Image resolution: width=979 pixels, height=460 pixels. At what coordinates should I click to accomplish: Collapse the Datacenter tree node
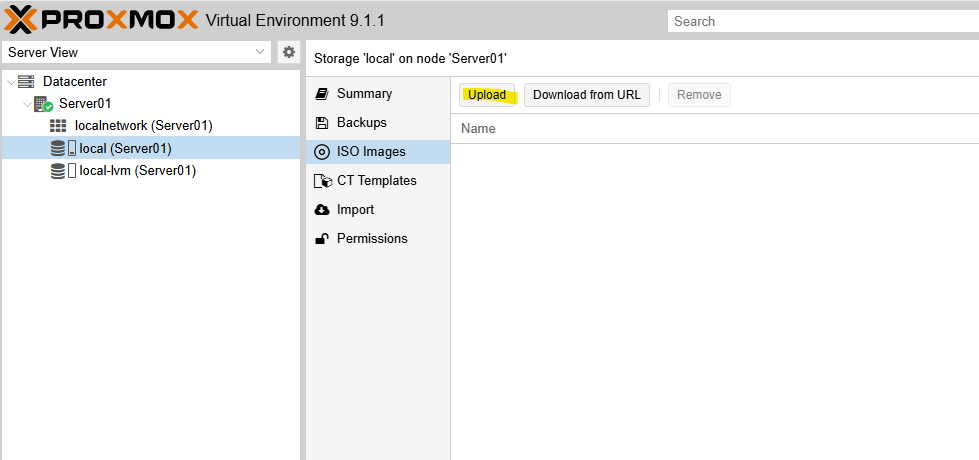(x=11, y=82)
